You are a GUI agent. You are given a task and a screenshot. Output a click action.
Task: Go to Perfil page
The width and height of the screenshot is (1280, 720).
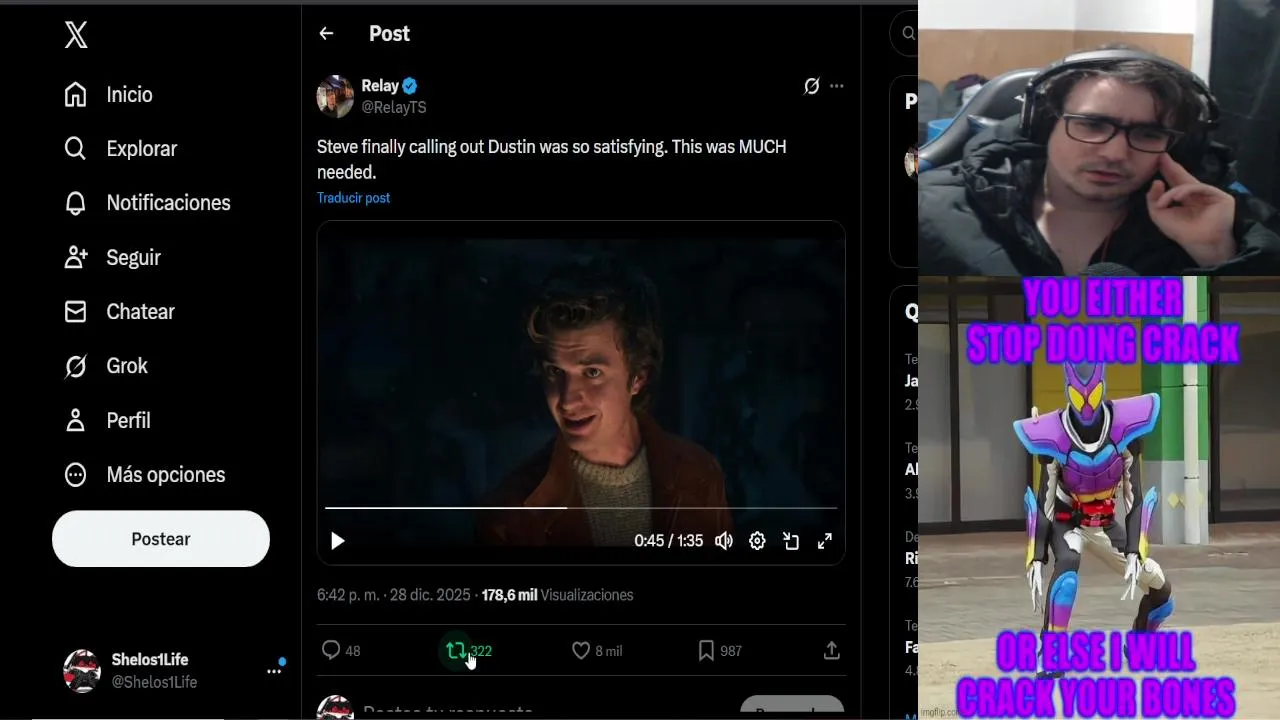coord(107,421)
